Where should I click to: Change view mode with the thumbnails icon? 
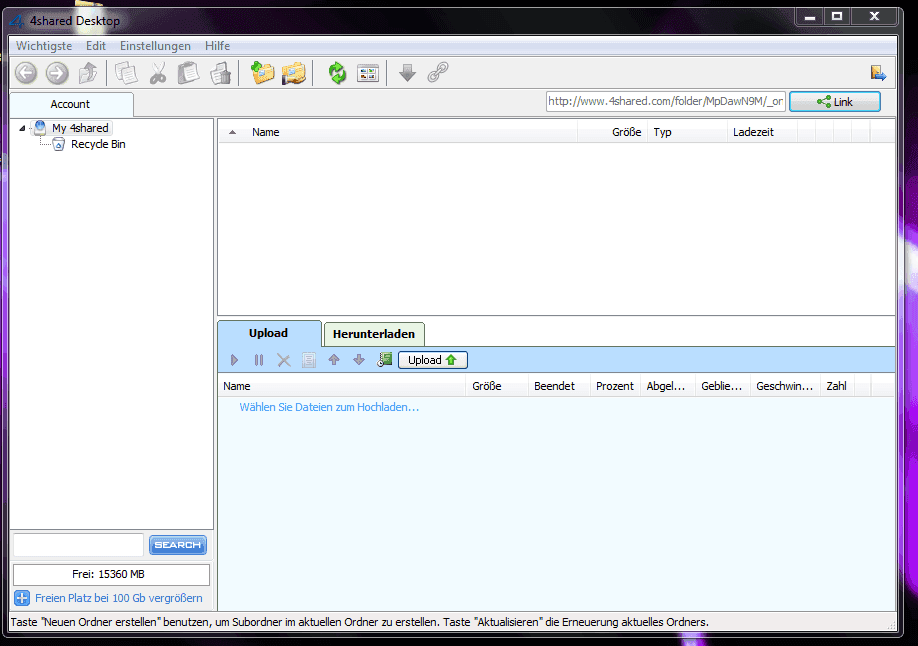(368, 73)
